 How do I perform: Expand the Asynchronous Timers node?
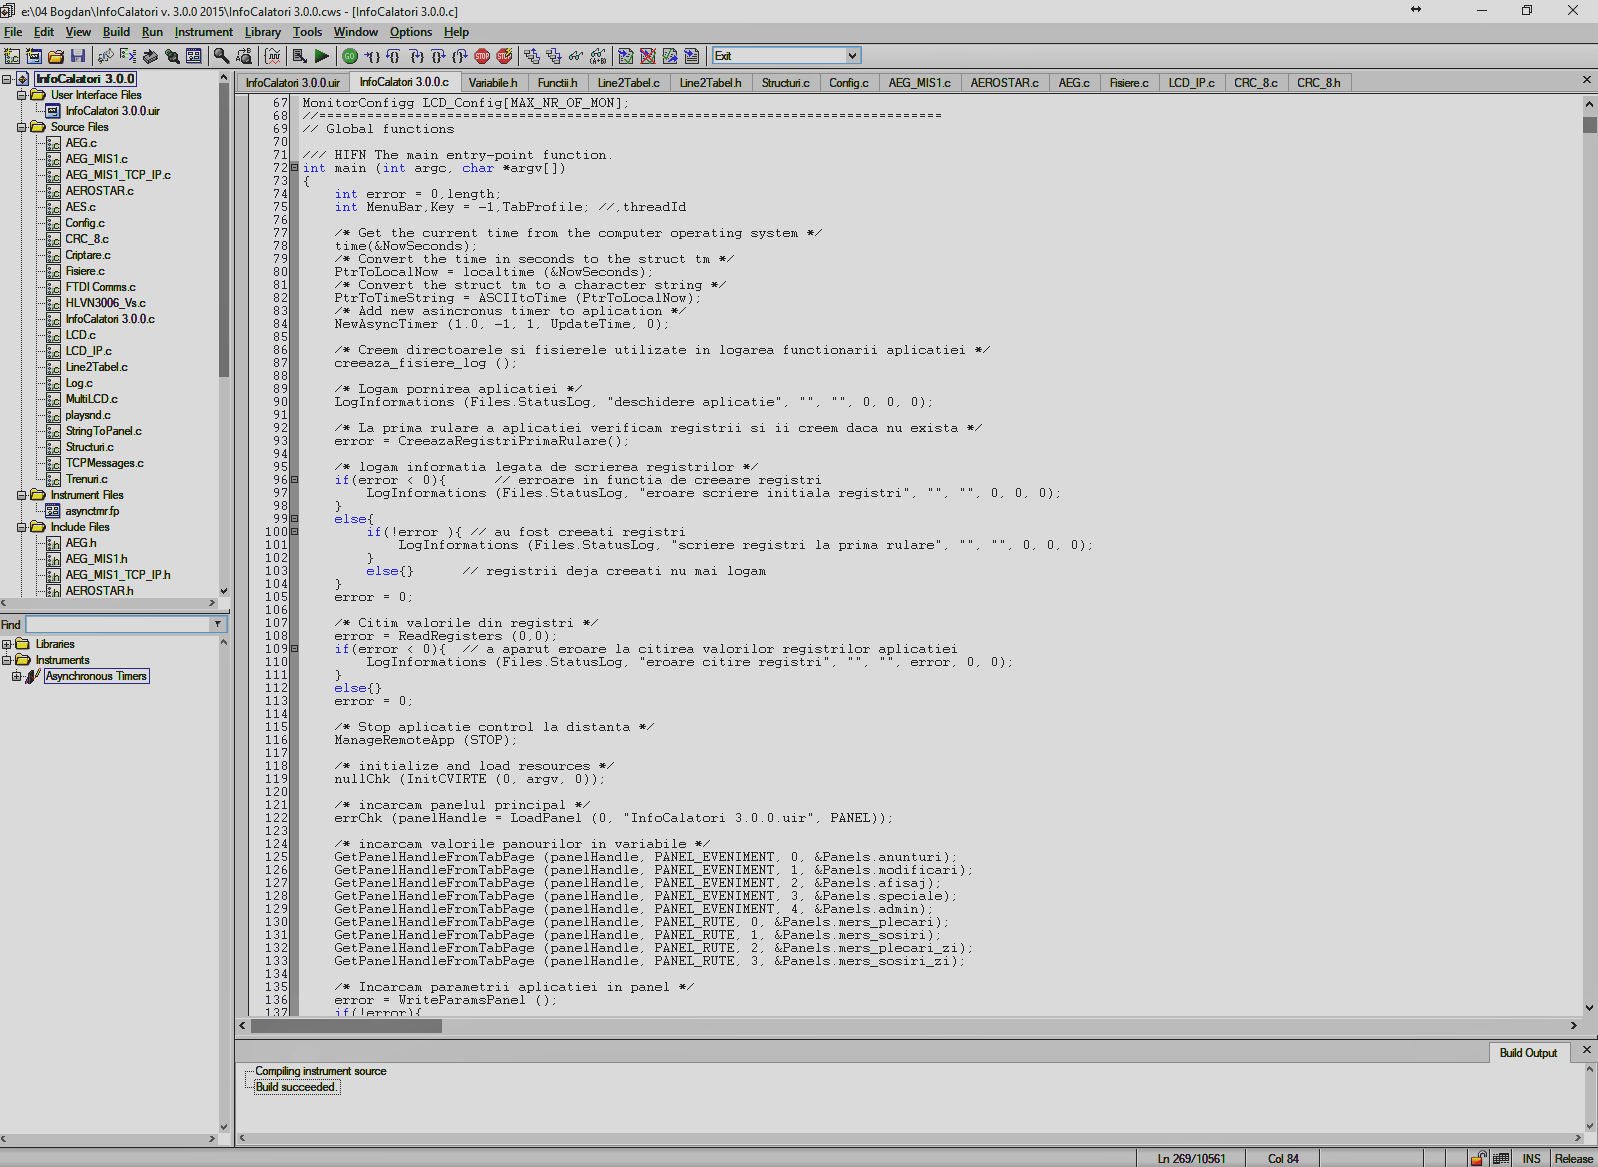point(16,676)
